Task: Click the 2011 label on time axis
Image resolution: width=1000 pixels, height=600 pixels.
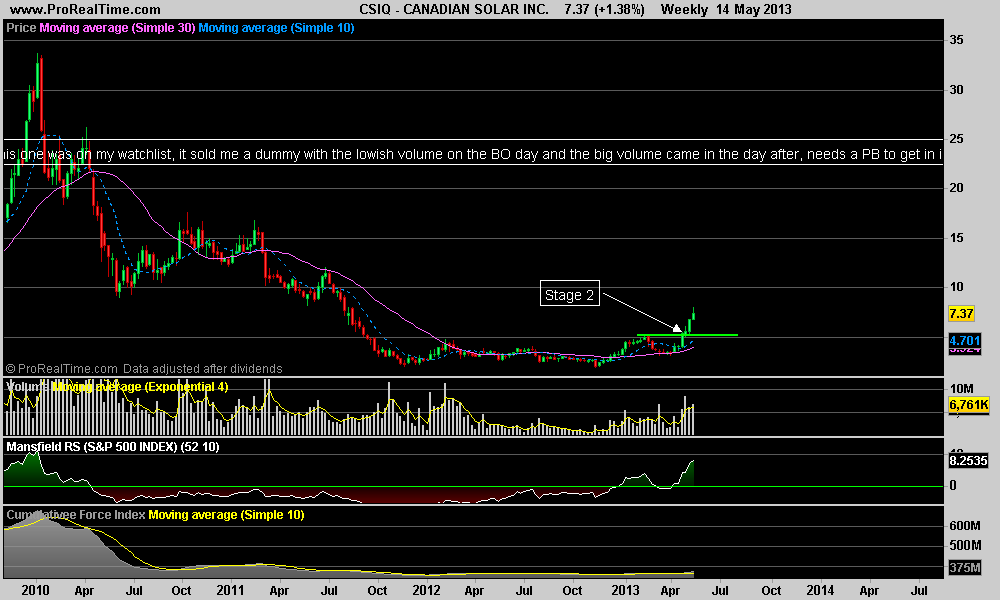Action: pos(230,590)
